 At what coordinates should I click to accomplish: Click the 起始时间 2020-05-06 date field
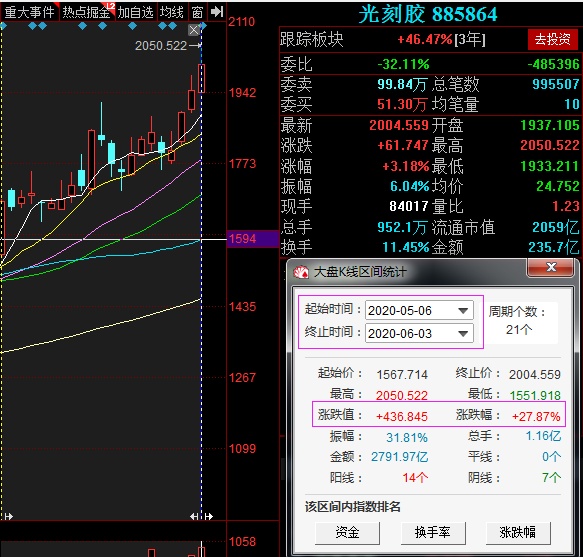[x=419, y=310]
